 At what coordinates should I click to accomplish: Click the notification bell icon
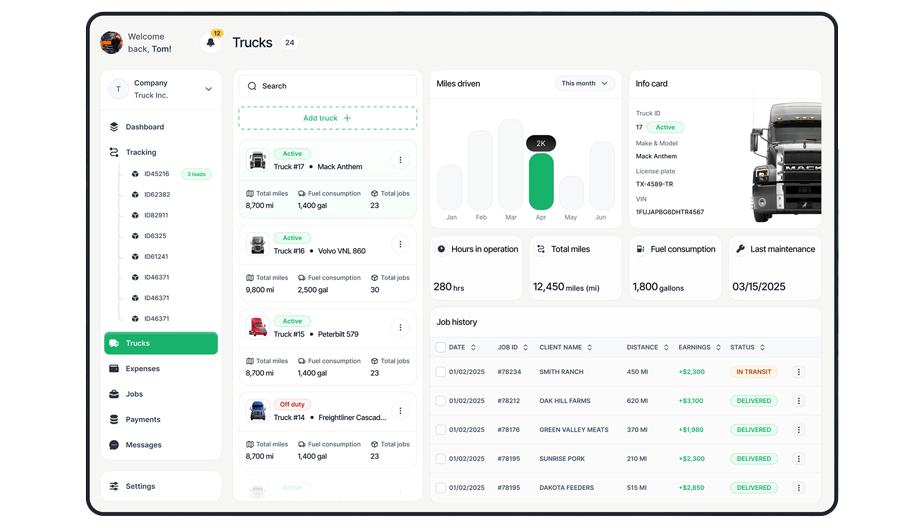[x=210, y=42]
